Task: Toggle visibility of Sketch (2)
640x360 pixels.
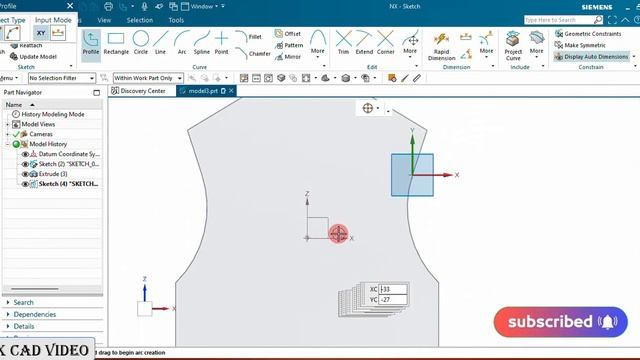Action: point(25,164)
